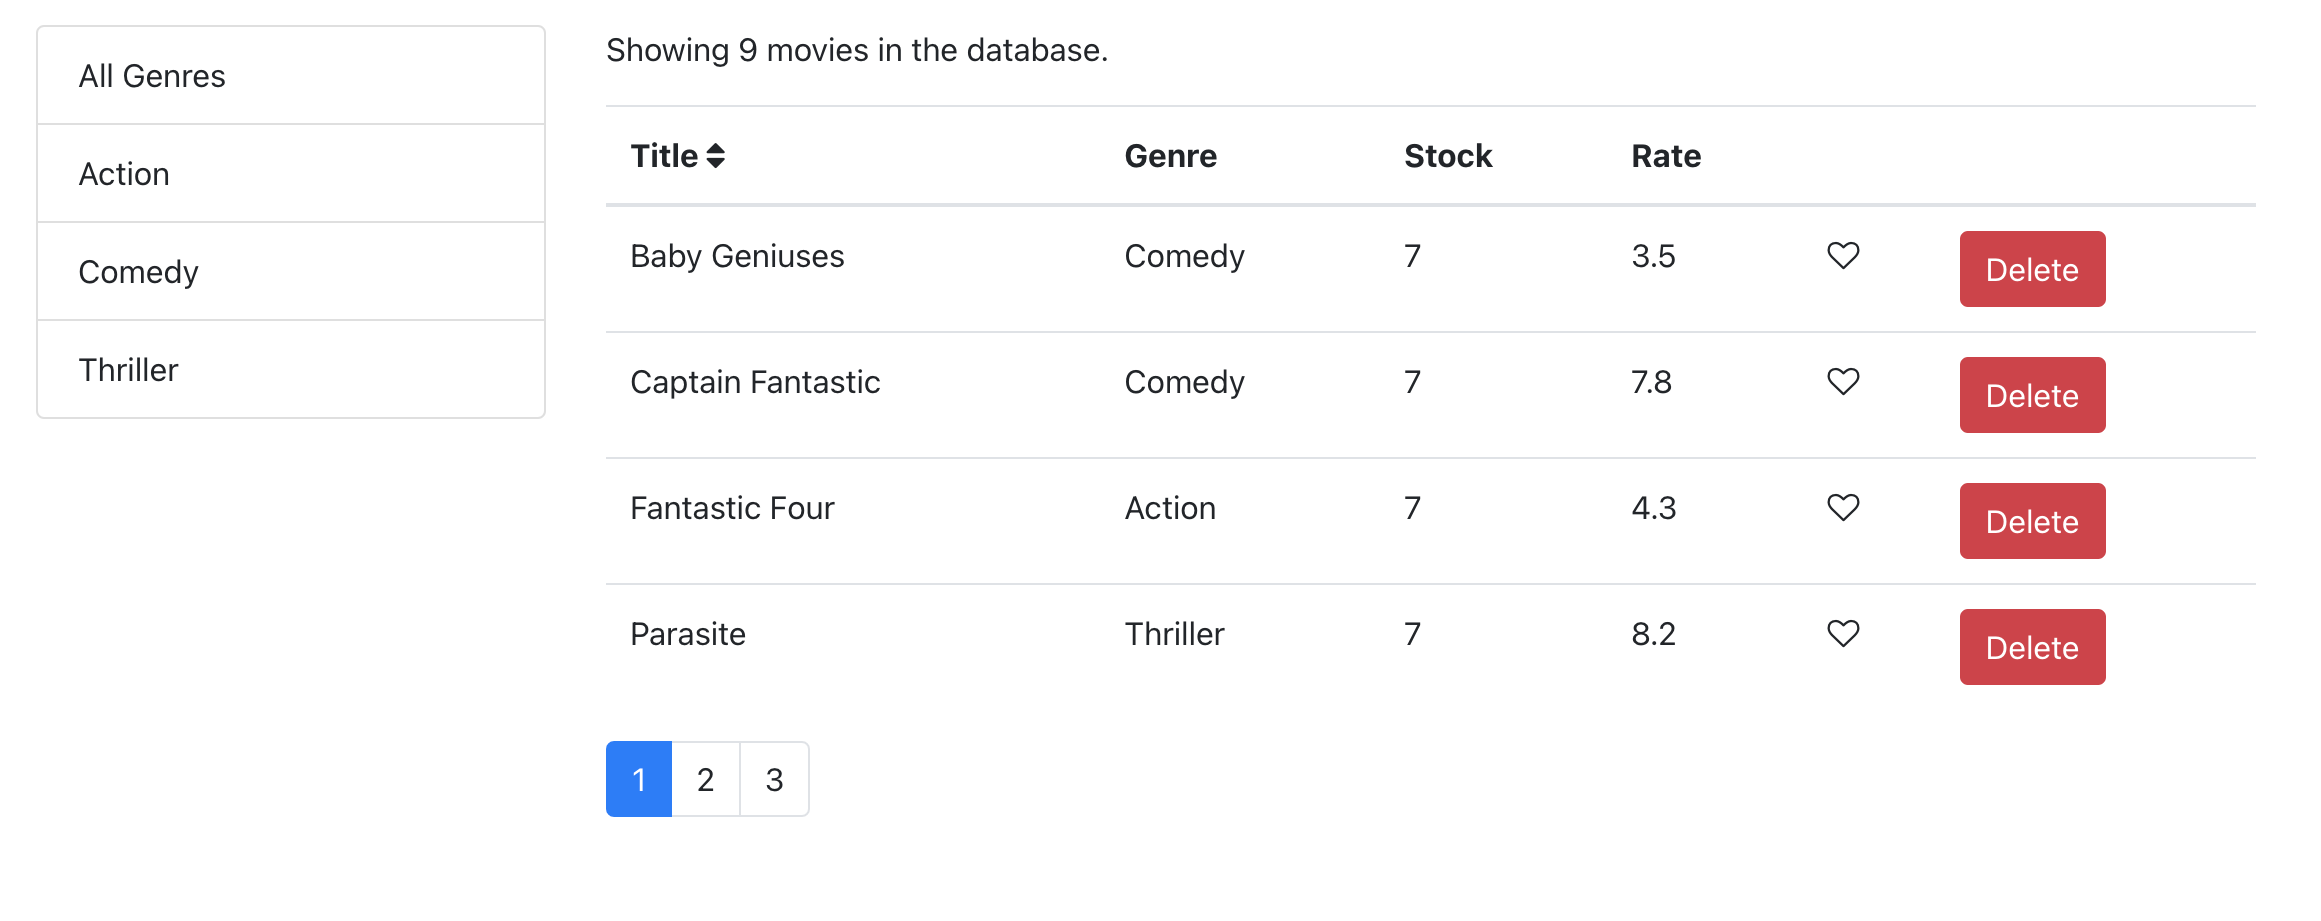Image resolution: width=2321 pixels, height=921 pixels.
Task: Sort table by Genre column header
Action: click(1170, 156)
